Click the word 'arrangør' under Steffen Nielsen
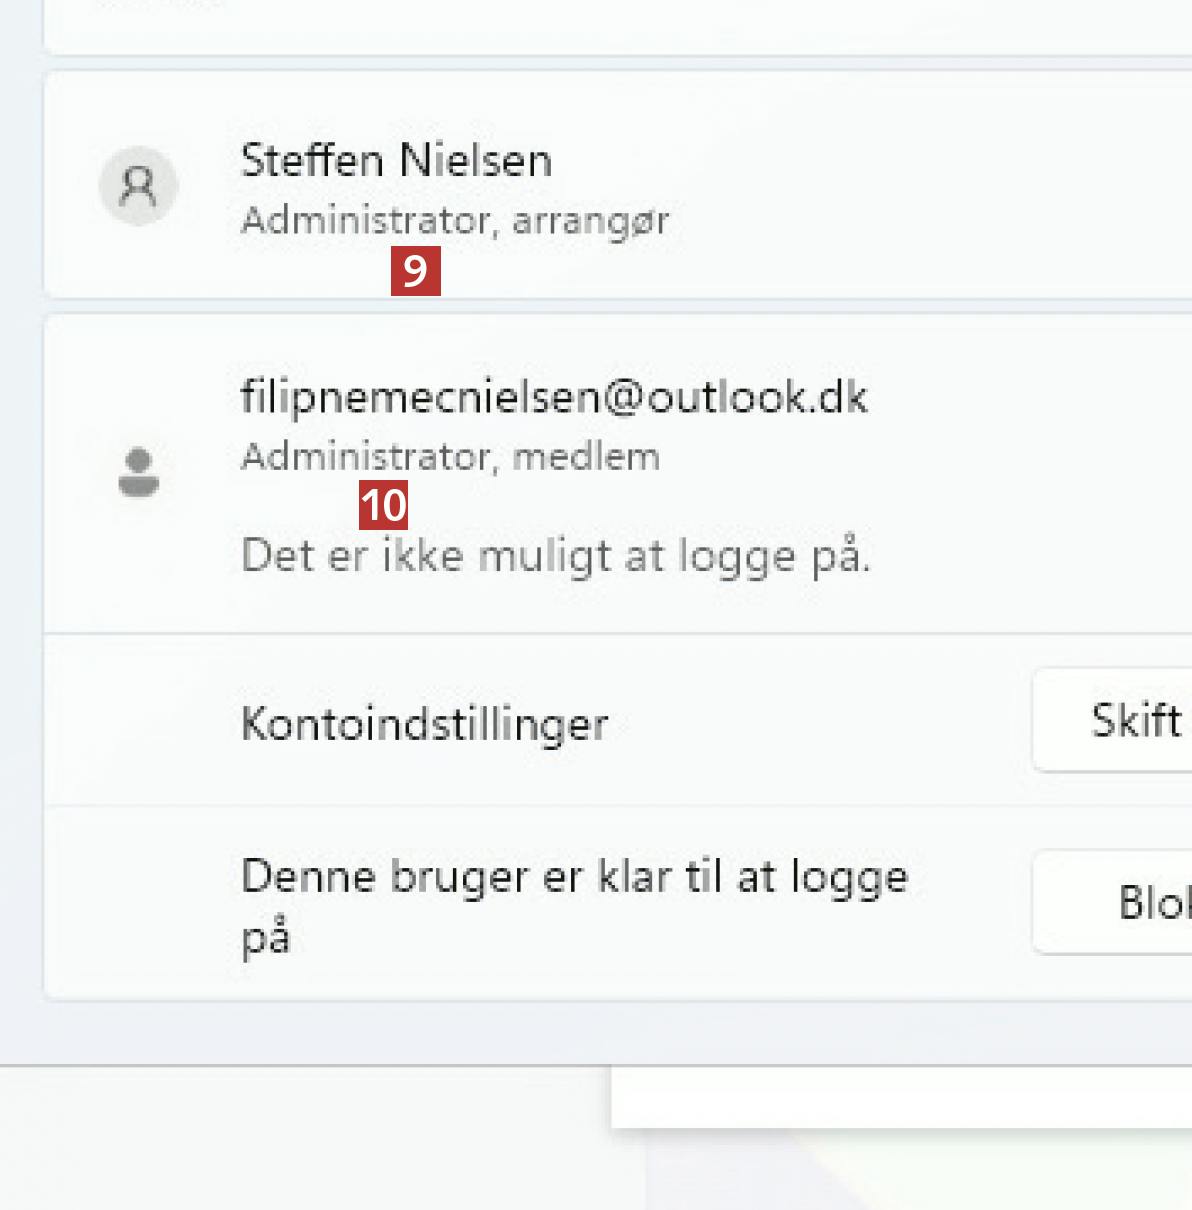The image size is (1192, 1210). pos(590,220)
